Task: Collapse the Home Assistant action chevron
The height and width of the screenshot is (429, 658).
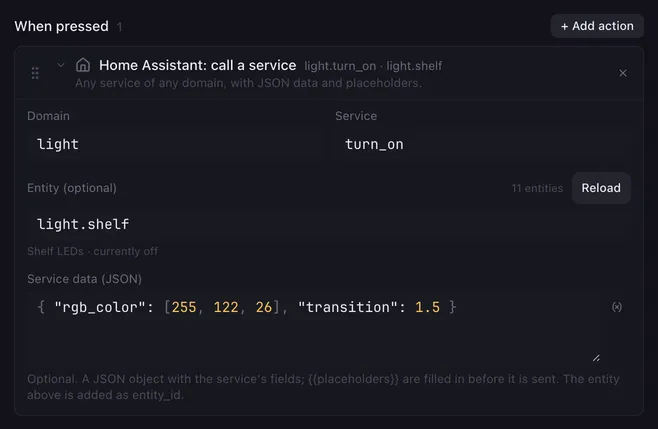Action: click(x=61, y=65)
